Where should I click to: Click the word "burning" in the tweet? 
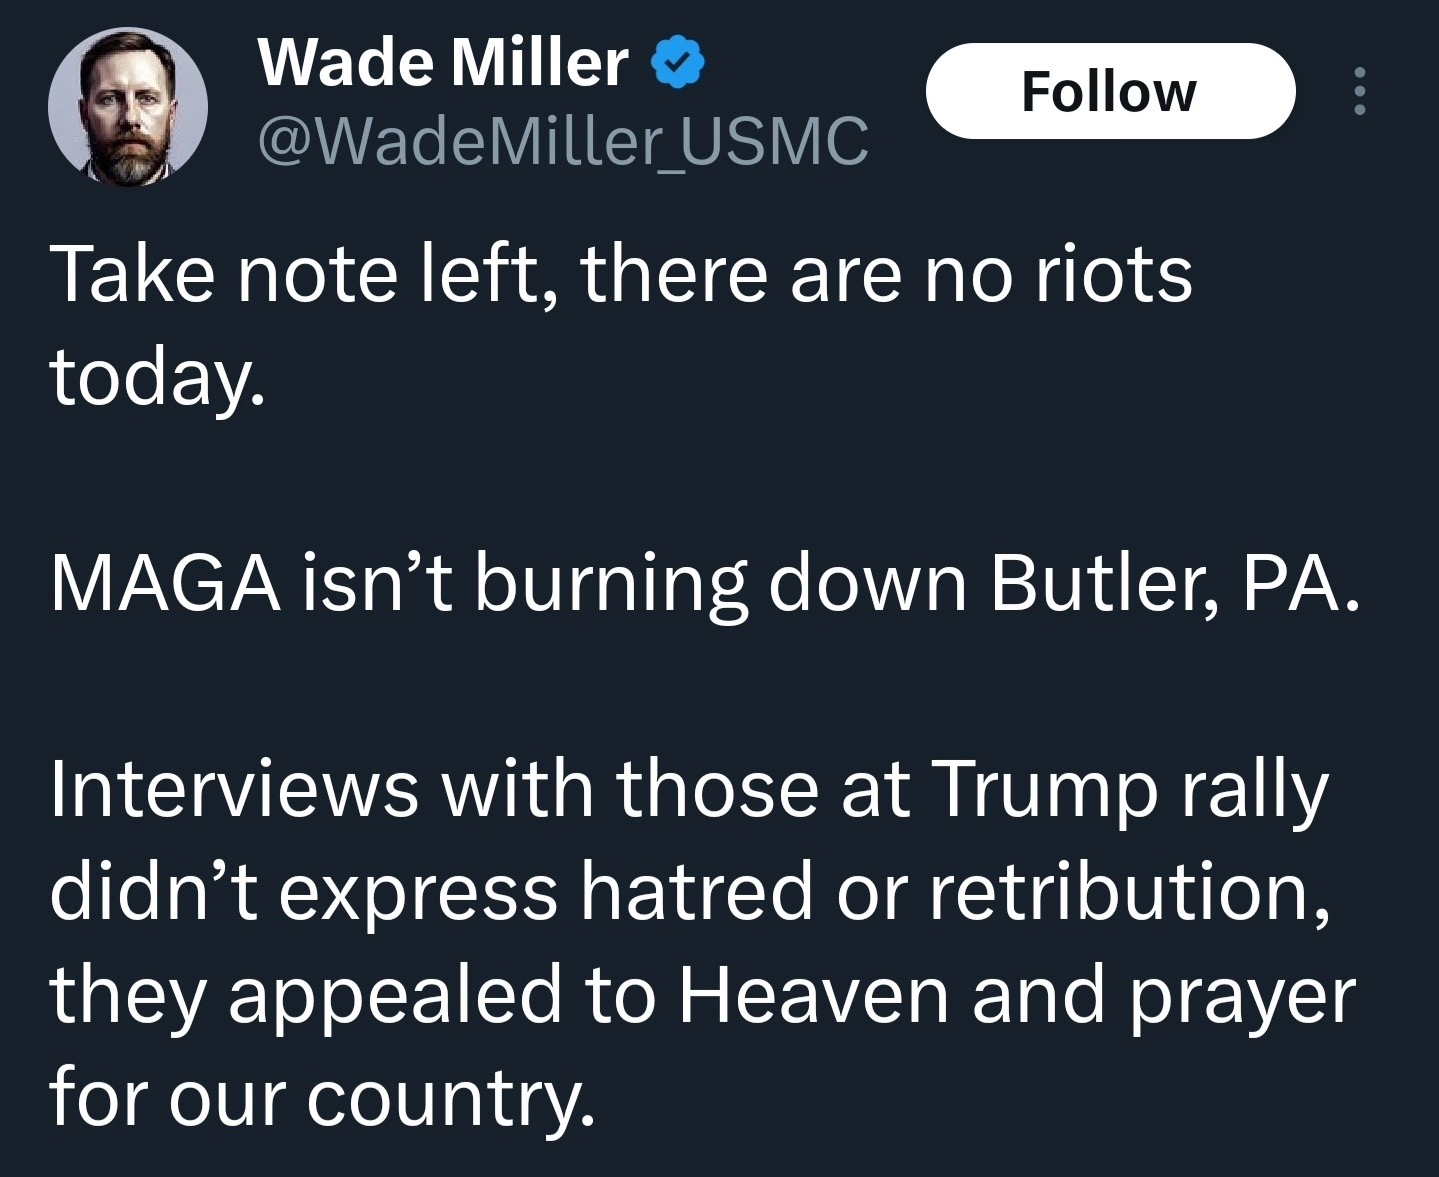(610, 583)
